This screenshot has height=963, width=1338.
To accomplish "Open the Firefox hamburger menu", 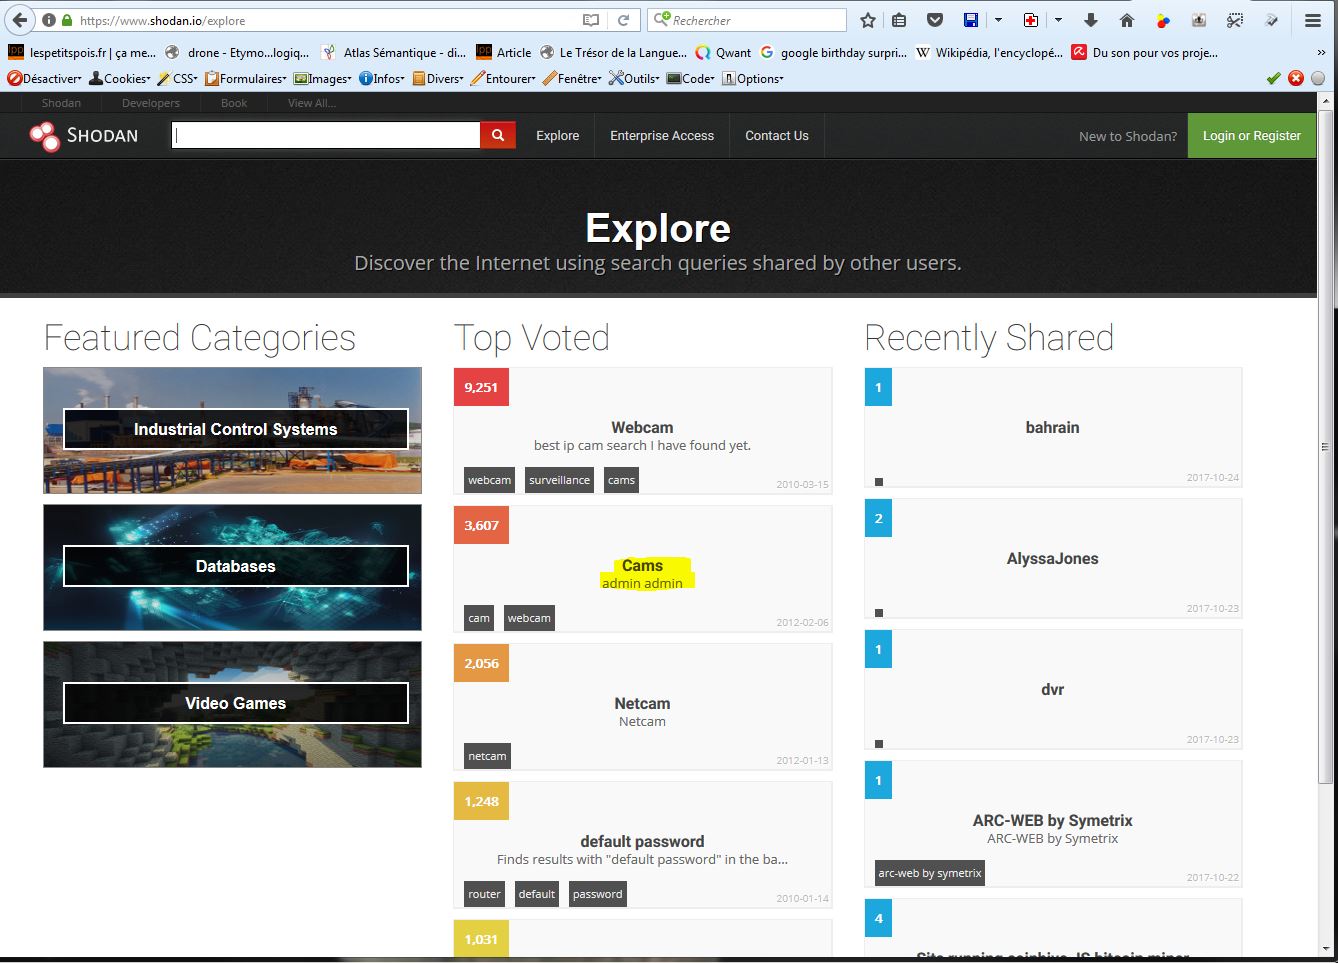I will (1313, 20).
